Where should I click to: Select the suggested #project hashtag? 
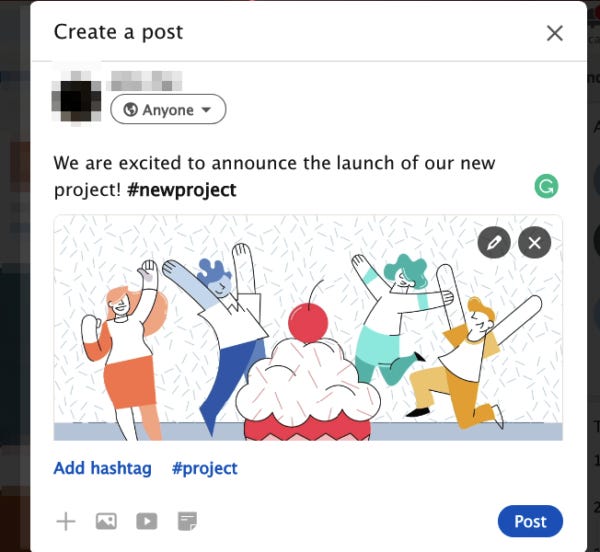point(205,468)
